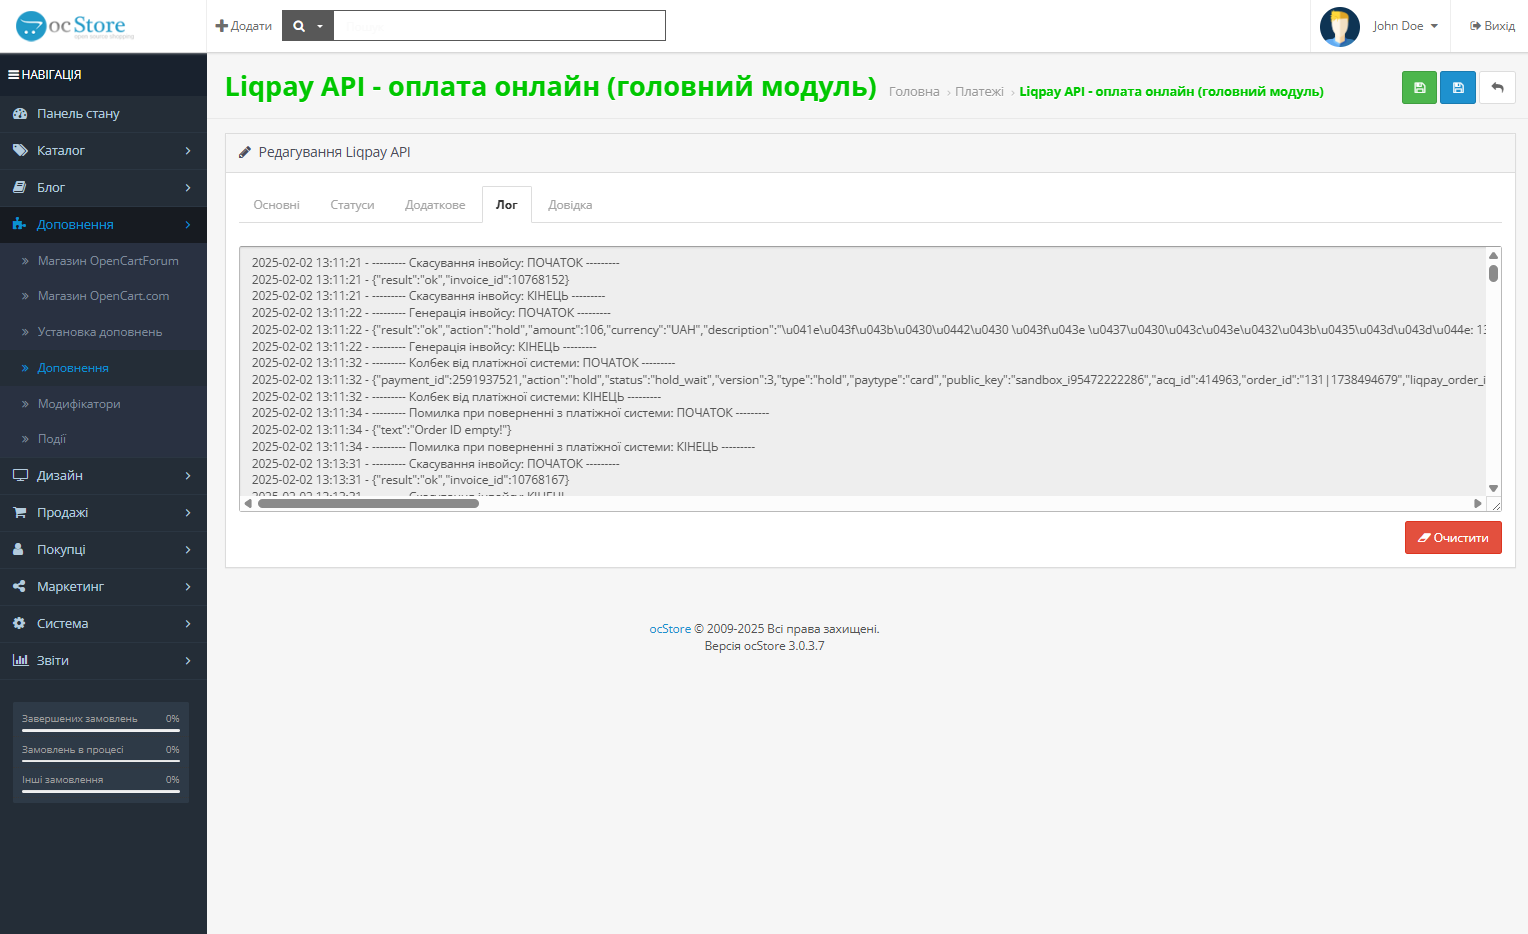The image size is (1528, 934).
Task: Expand Дизайн menu chevron
Action: pyautogui.click(x=188, y=476)
